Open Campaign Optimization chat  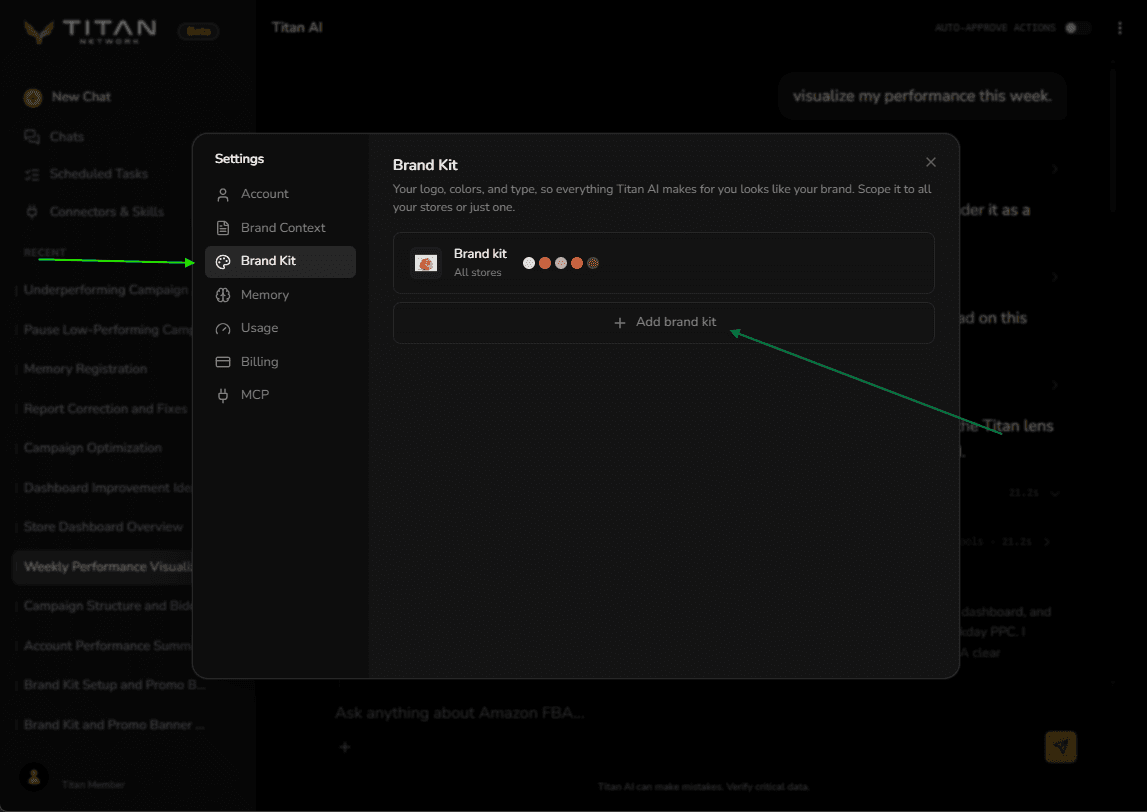tap(92, 448)
